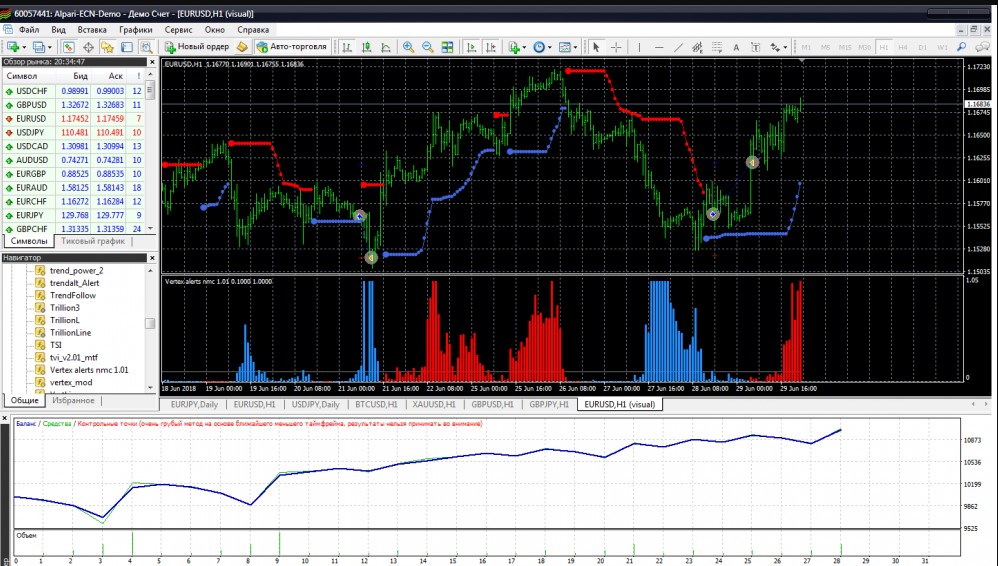Viewport: 998px width, 566px height.
Task: Switch timeframe to H4
Action: click(903, 47)
